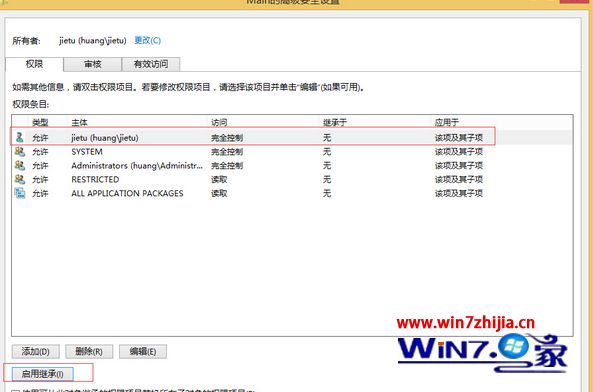Open the 审核 tab

pos(93,64)
